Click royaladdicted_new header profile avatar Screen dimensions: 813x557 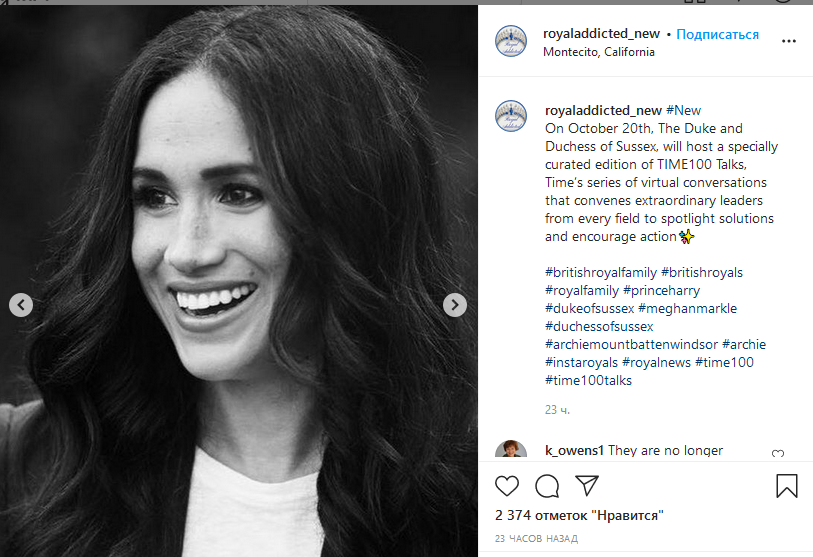[511, 41]
